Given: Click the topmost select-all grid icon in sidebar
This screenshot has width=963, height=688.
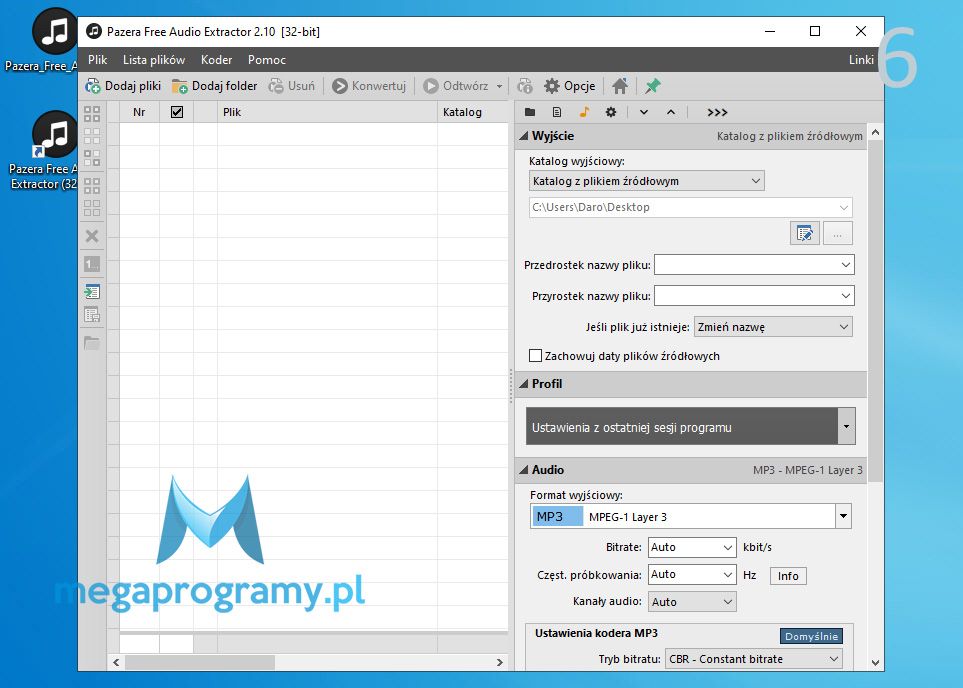Looking at the screenshot, I should [92, 114].
